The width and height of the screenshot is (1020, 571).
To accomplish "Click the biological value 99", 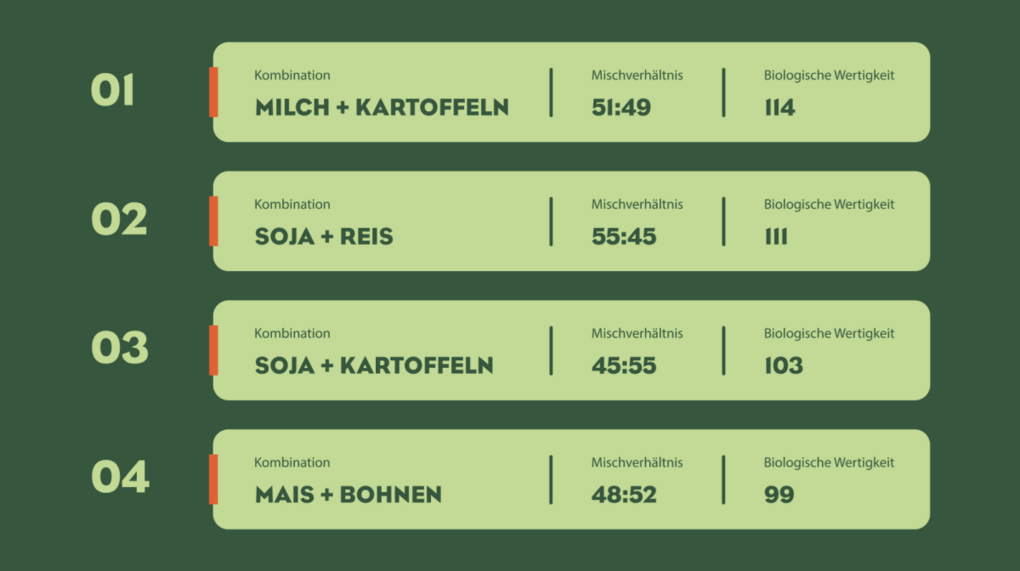I will point(779,495).
